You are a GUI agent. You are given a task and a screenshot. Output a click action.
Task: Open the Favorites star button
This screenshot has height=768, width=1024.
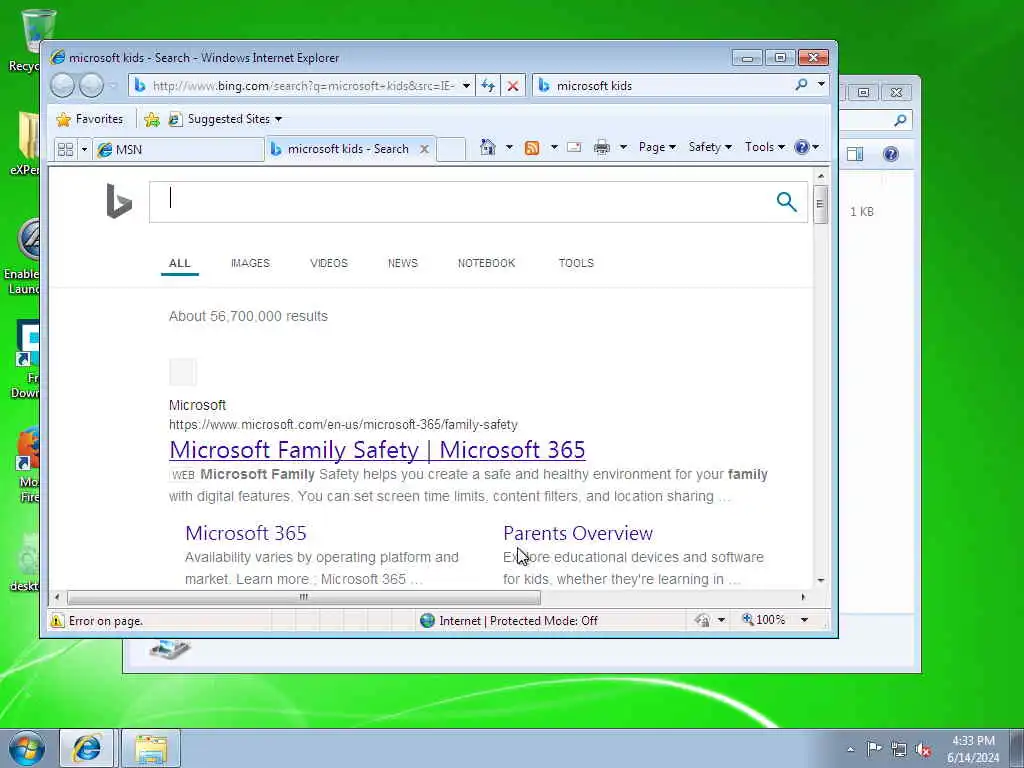click(x=90, y=119)
